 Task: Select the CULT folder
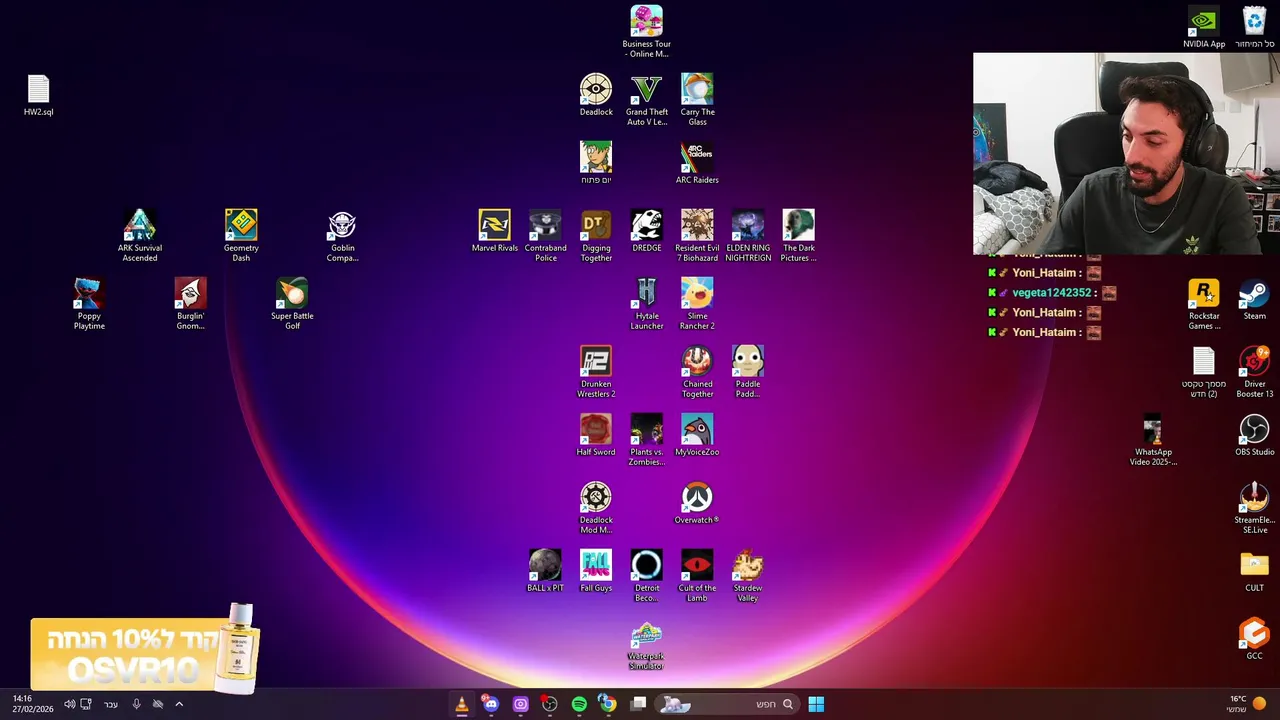pos(1254,571)
